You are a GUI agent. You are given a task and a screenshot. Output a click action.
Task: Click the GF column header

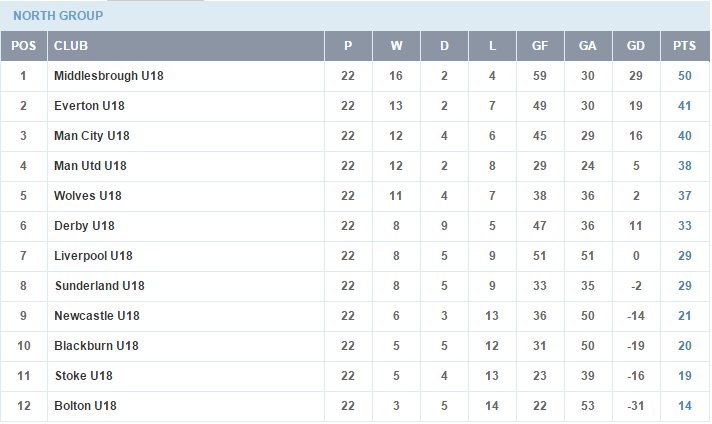[x=540, y=46]
